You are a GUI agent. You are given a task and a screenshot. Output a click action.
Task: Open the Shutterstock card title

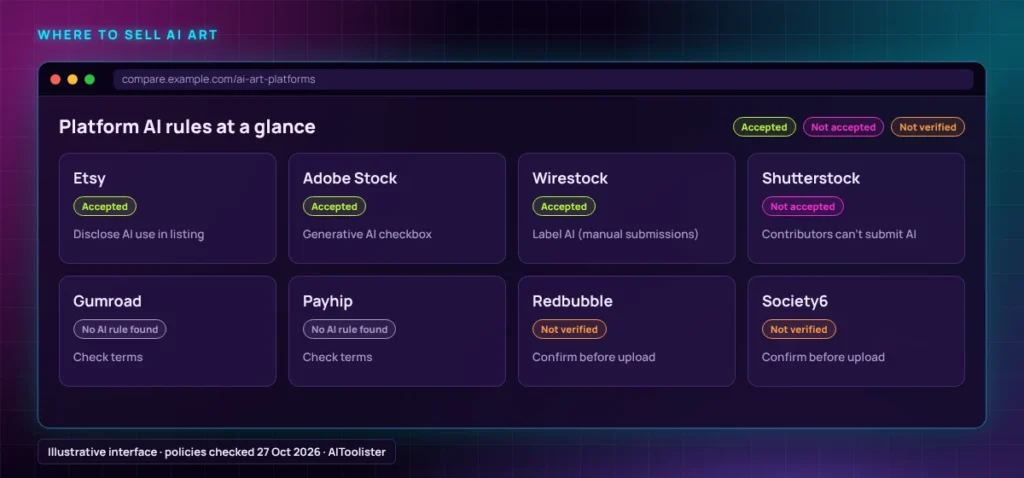click(810, 178)
